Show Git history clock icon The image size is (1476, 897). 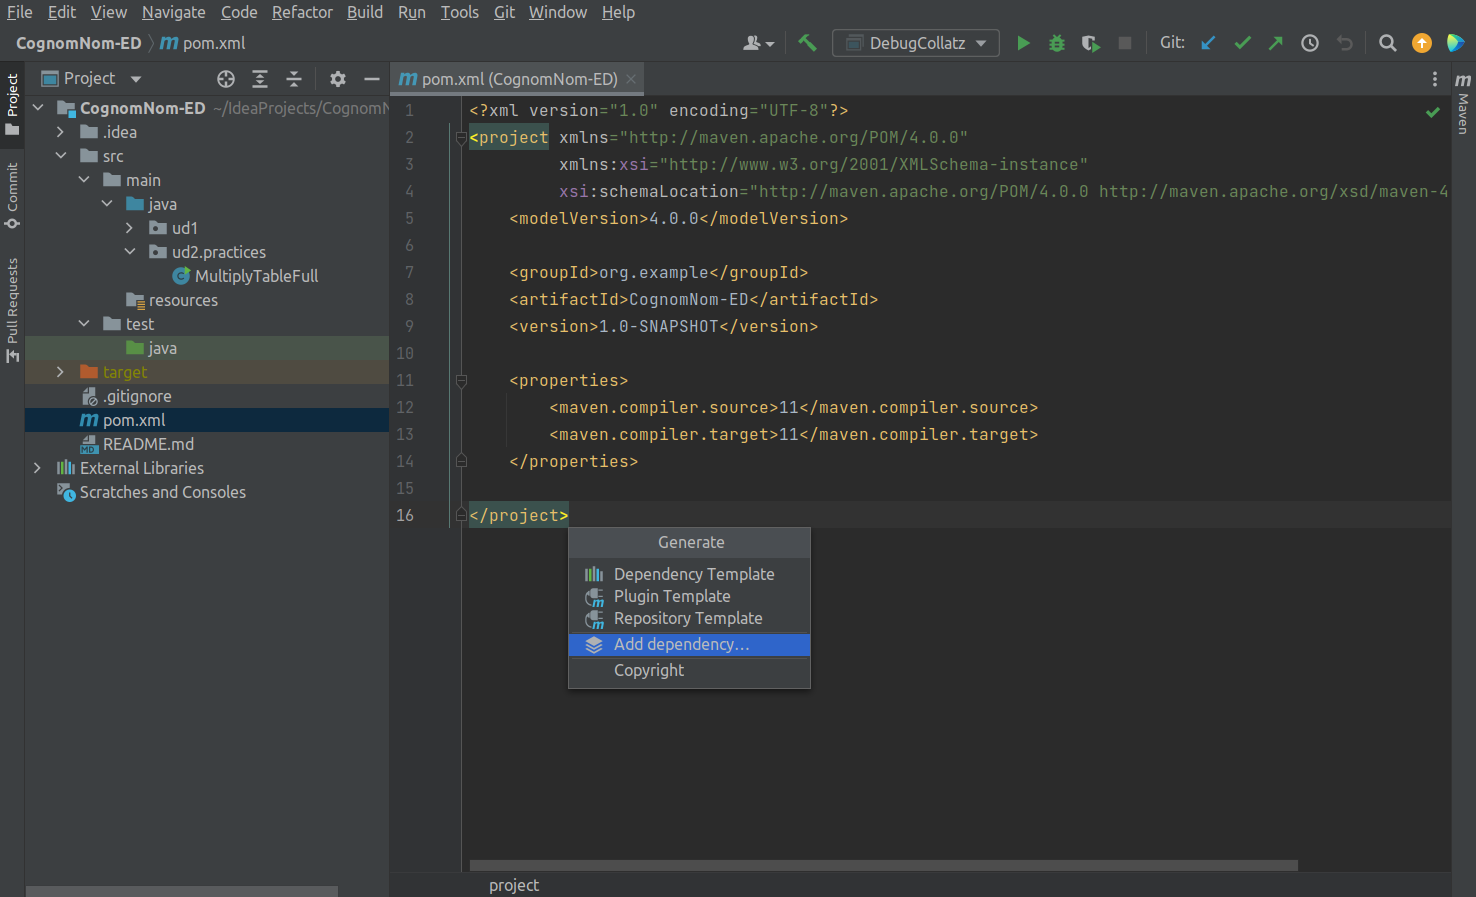[1310, 43]
